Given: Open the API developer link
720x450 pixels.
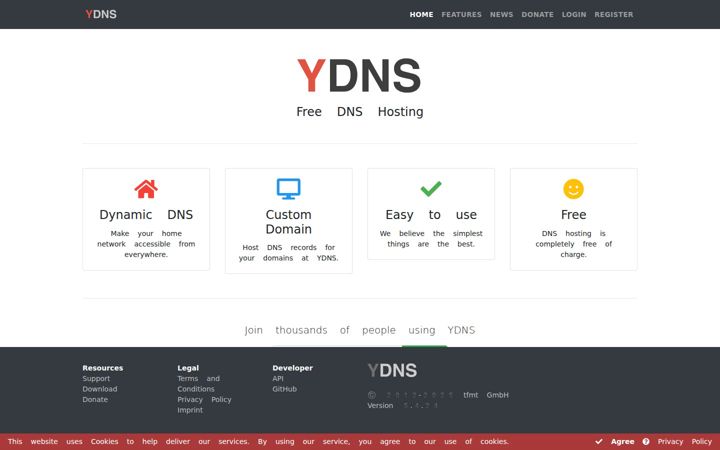Looking at the screenshot, I should [278, 378].
